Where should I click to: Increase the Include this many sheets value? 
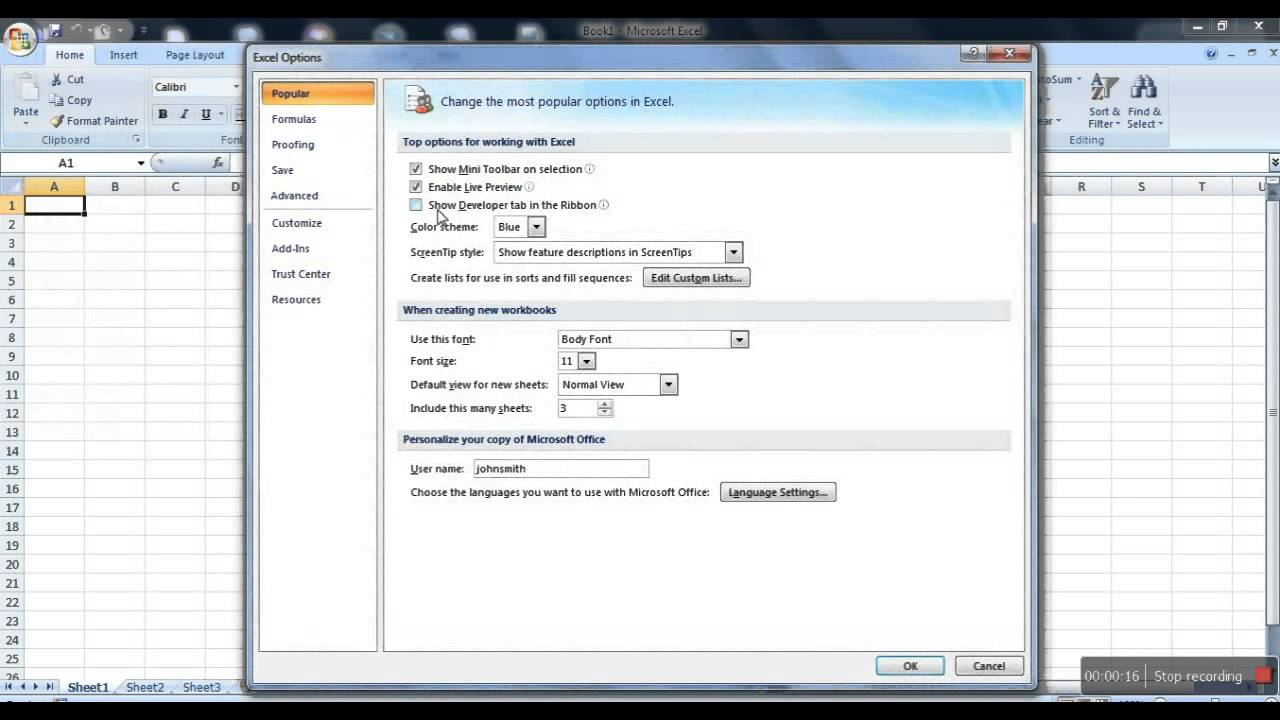point(604,404)
